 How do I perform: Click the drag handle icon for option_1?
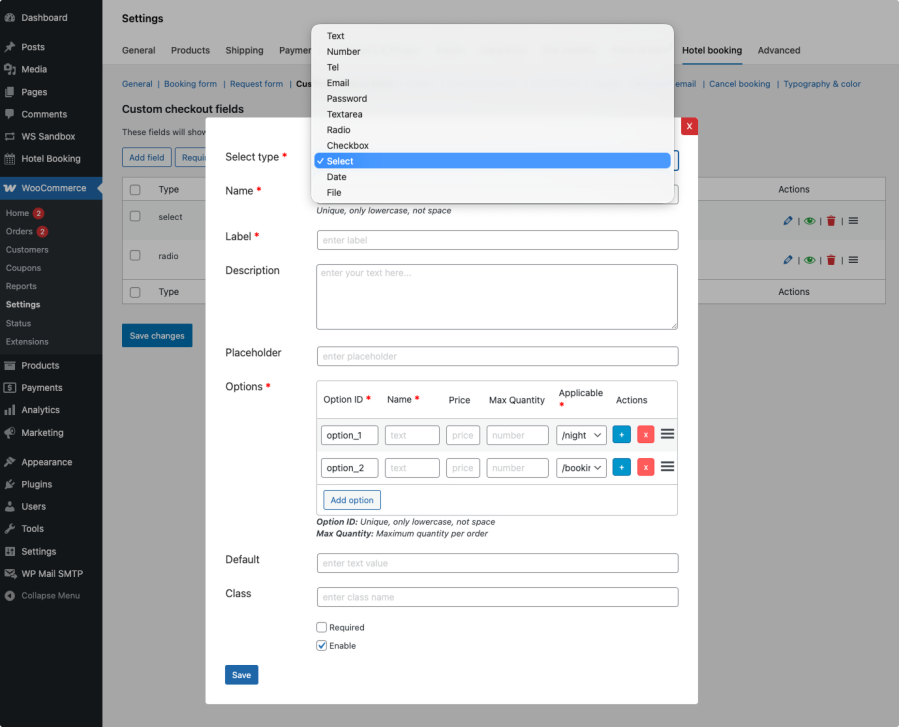(667, 434)
